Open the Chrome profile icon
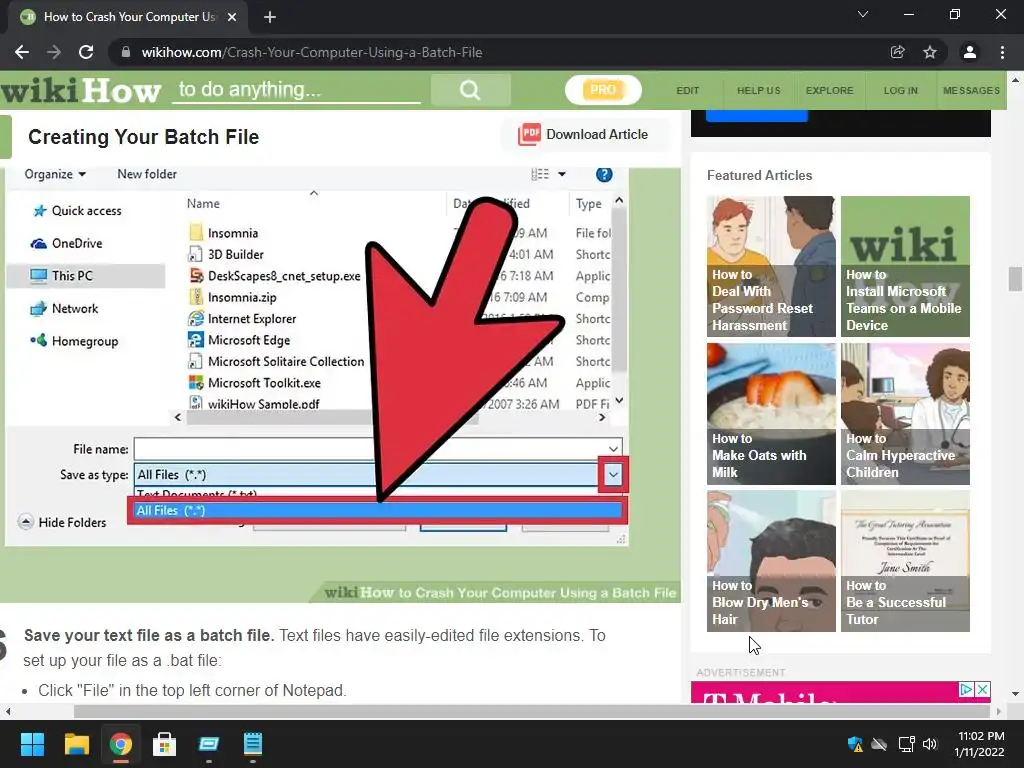 970,52
